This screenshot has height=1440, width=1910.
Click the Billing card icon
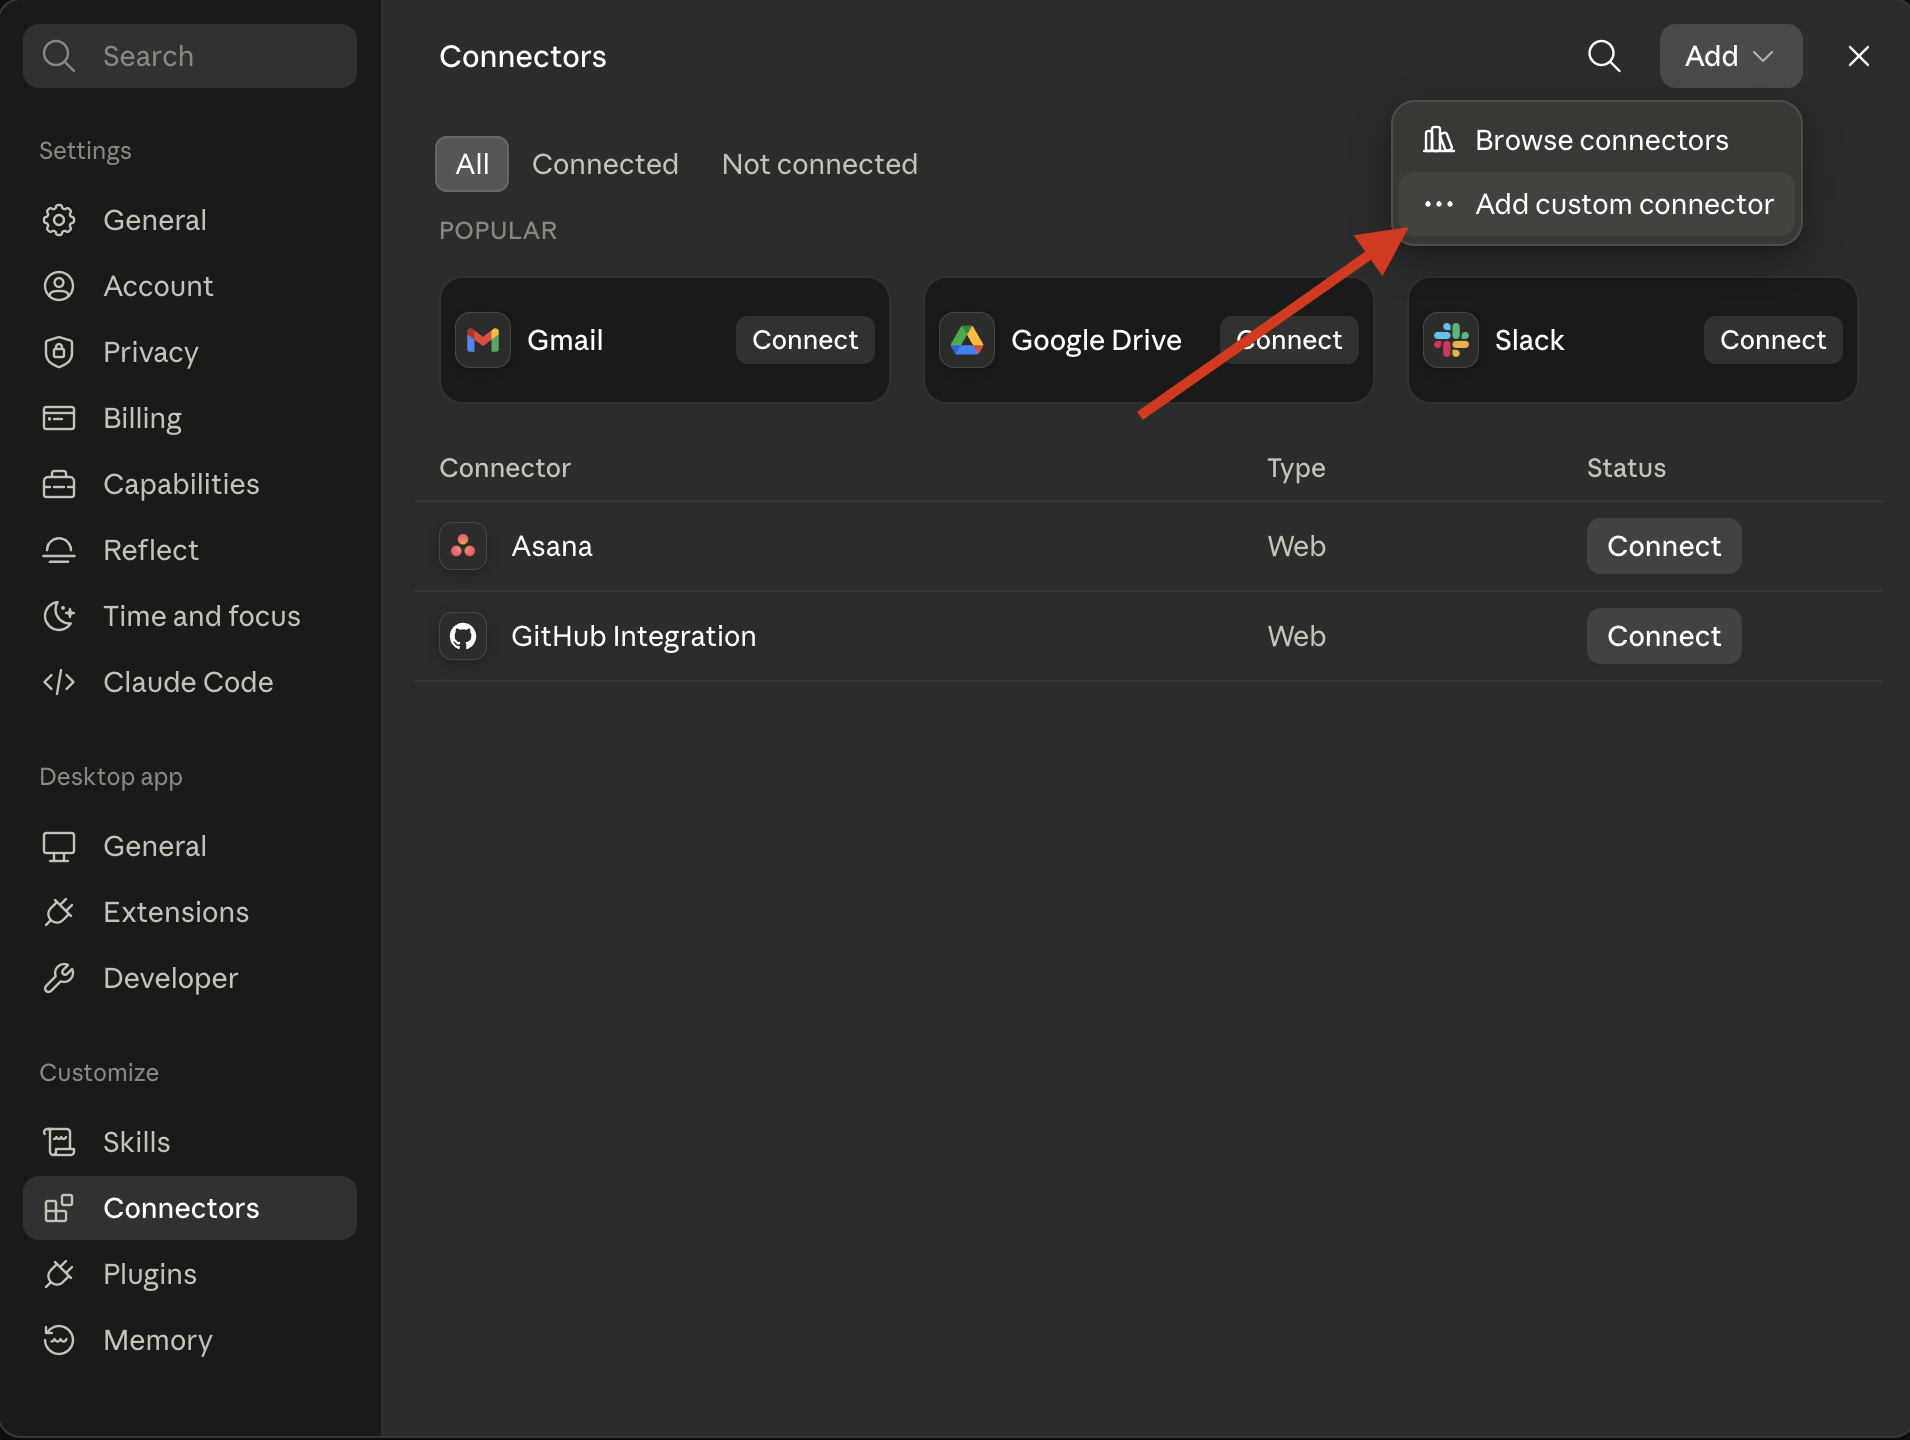[59, 418]
